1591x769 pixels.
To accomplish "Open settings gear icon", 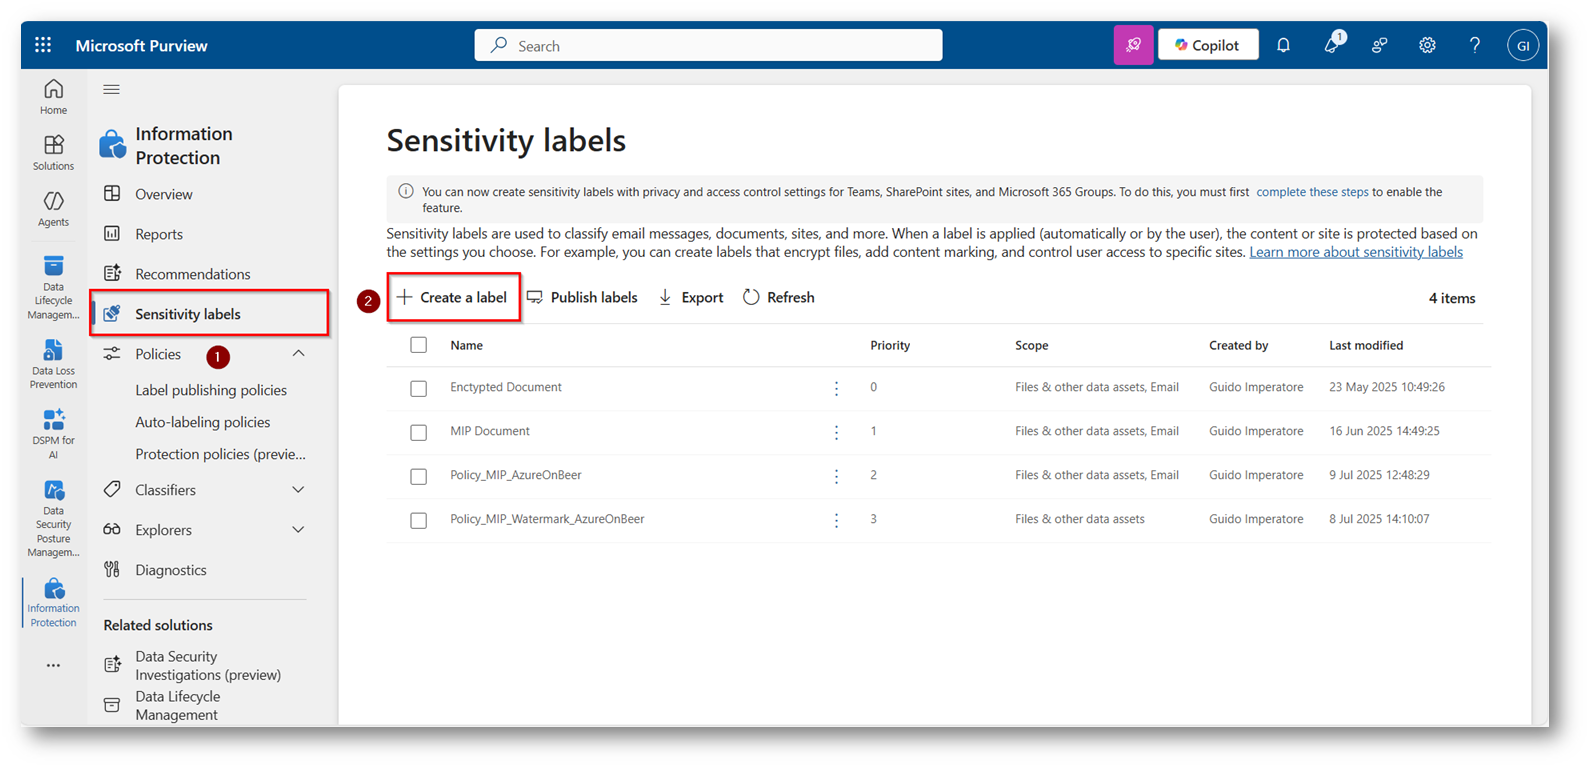I will click(1427, 45).
